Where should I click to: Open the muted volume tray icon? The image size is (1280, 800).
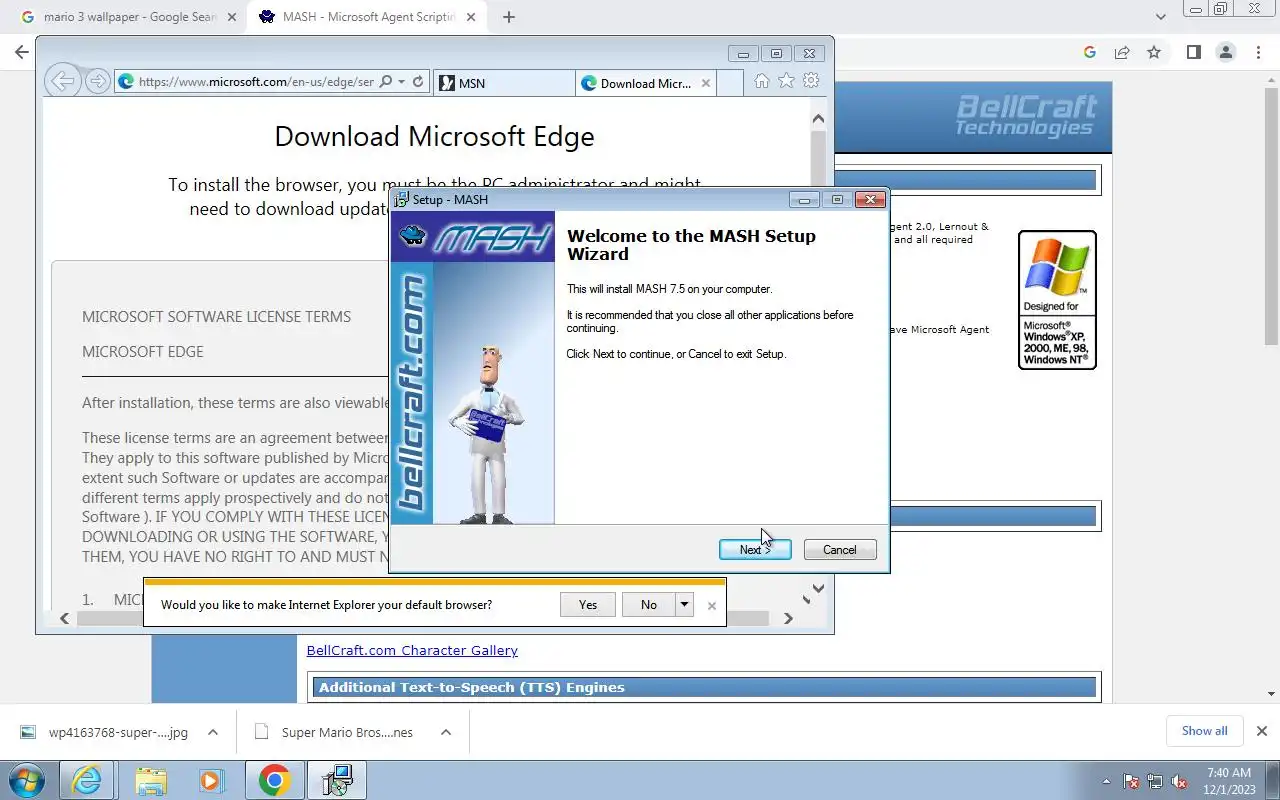click(1179, 781)
